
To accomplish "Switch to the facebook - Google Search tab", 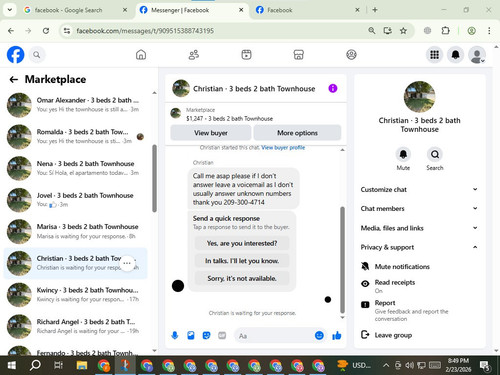I will pos(75,10).
